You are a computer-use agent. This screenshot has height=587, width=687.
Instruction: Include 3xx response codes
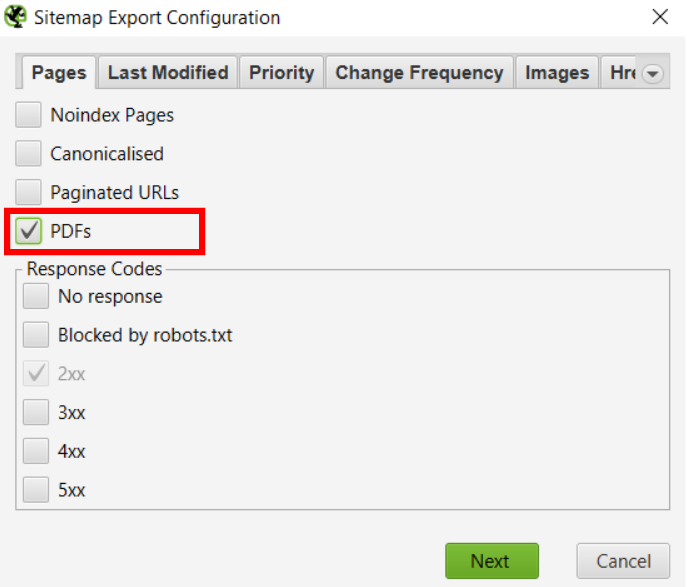36,412
